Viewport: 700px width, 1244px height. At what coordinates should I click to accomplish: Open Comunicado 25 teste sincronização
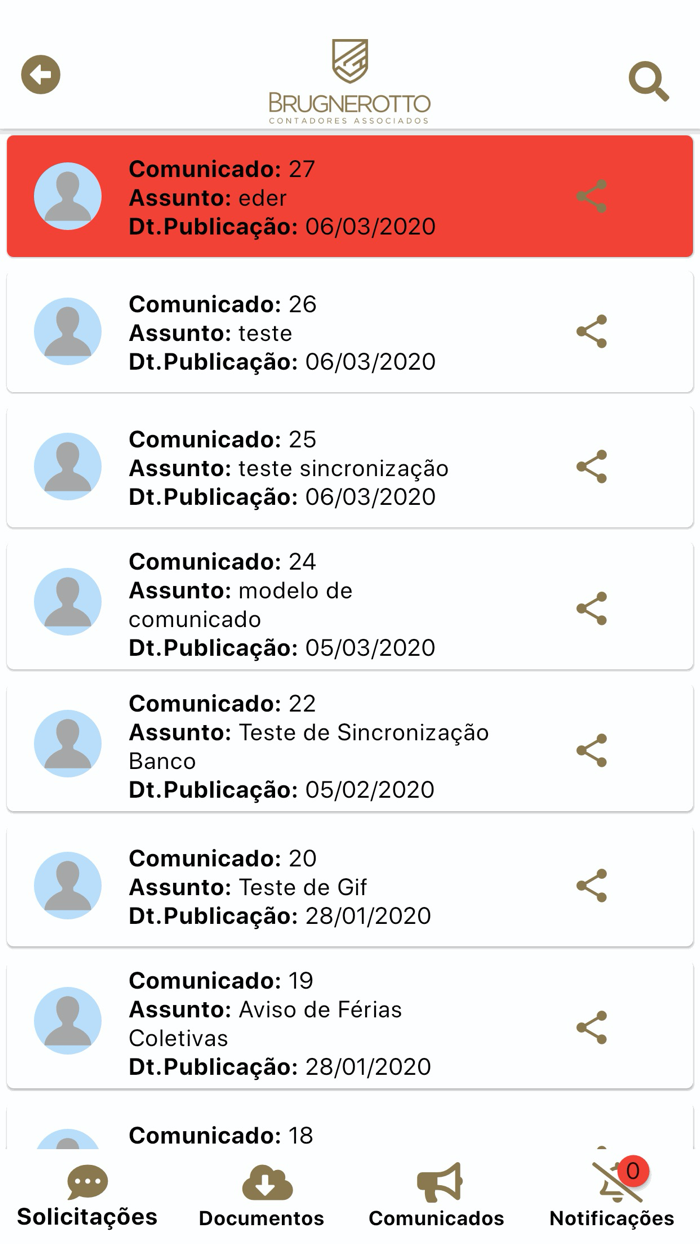pyautogui.click(x=330, y=468)
